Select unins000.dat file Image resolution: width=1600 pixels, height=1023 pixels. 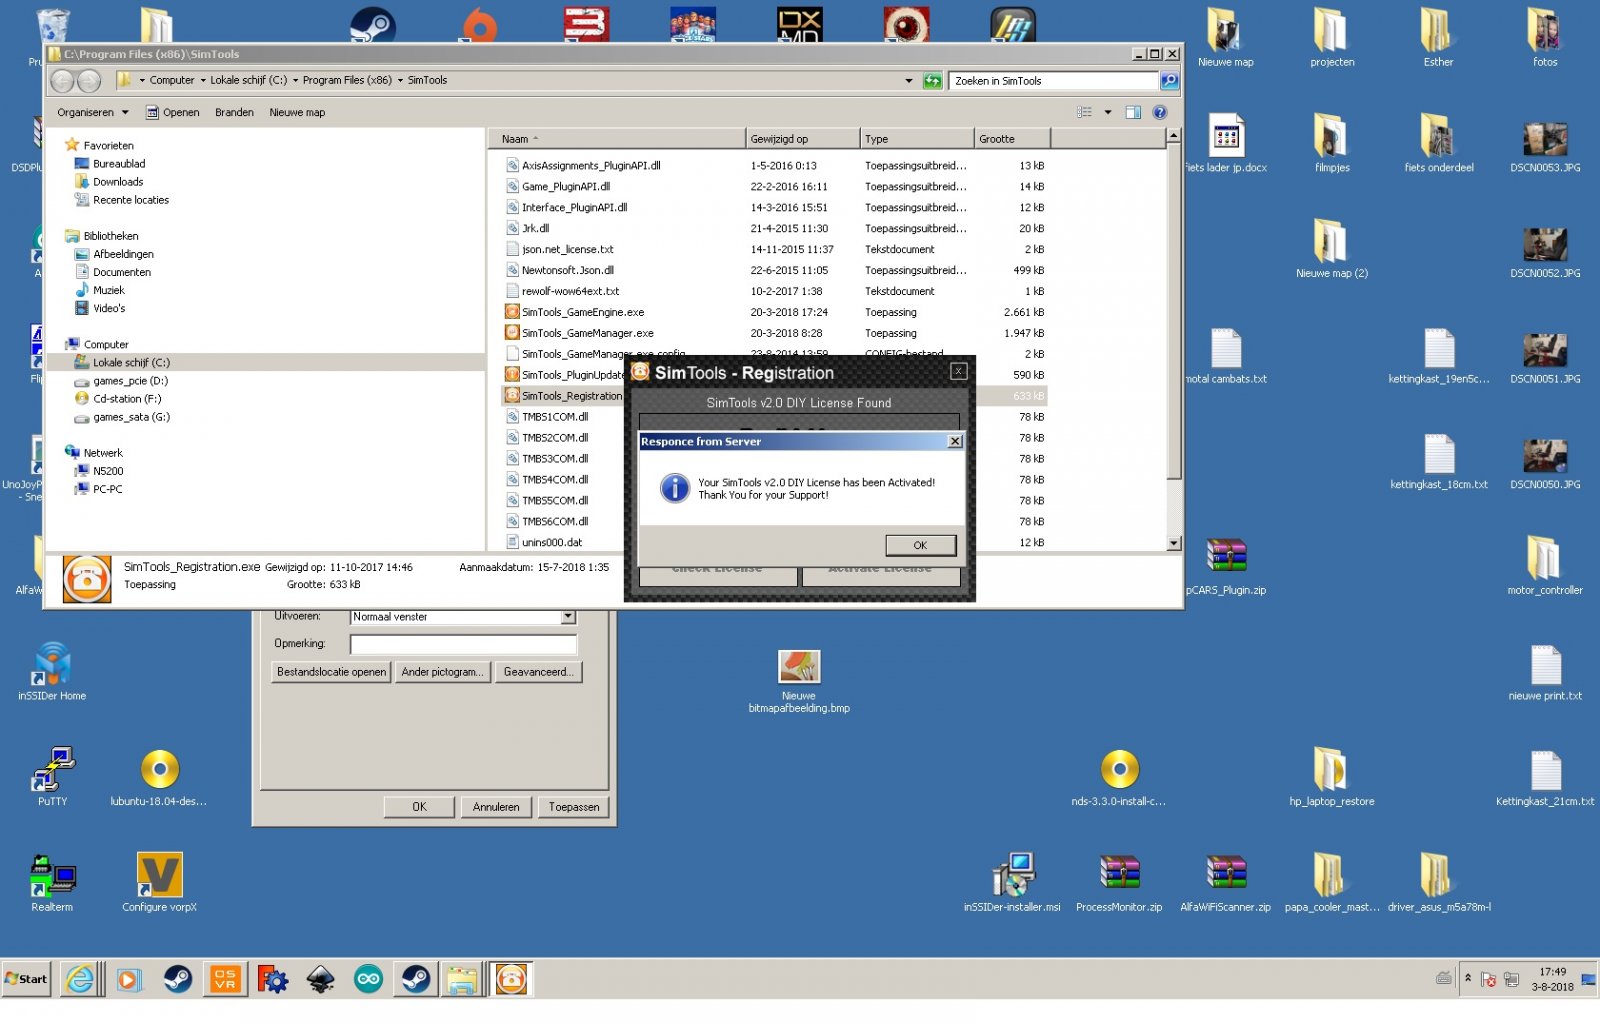552,542
